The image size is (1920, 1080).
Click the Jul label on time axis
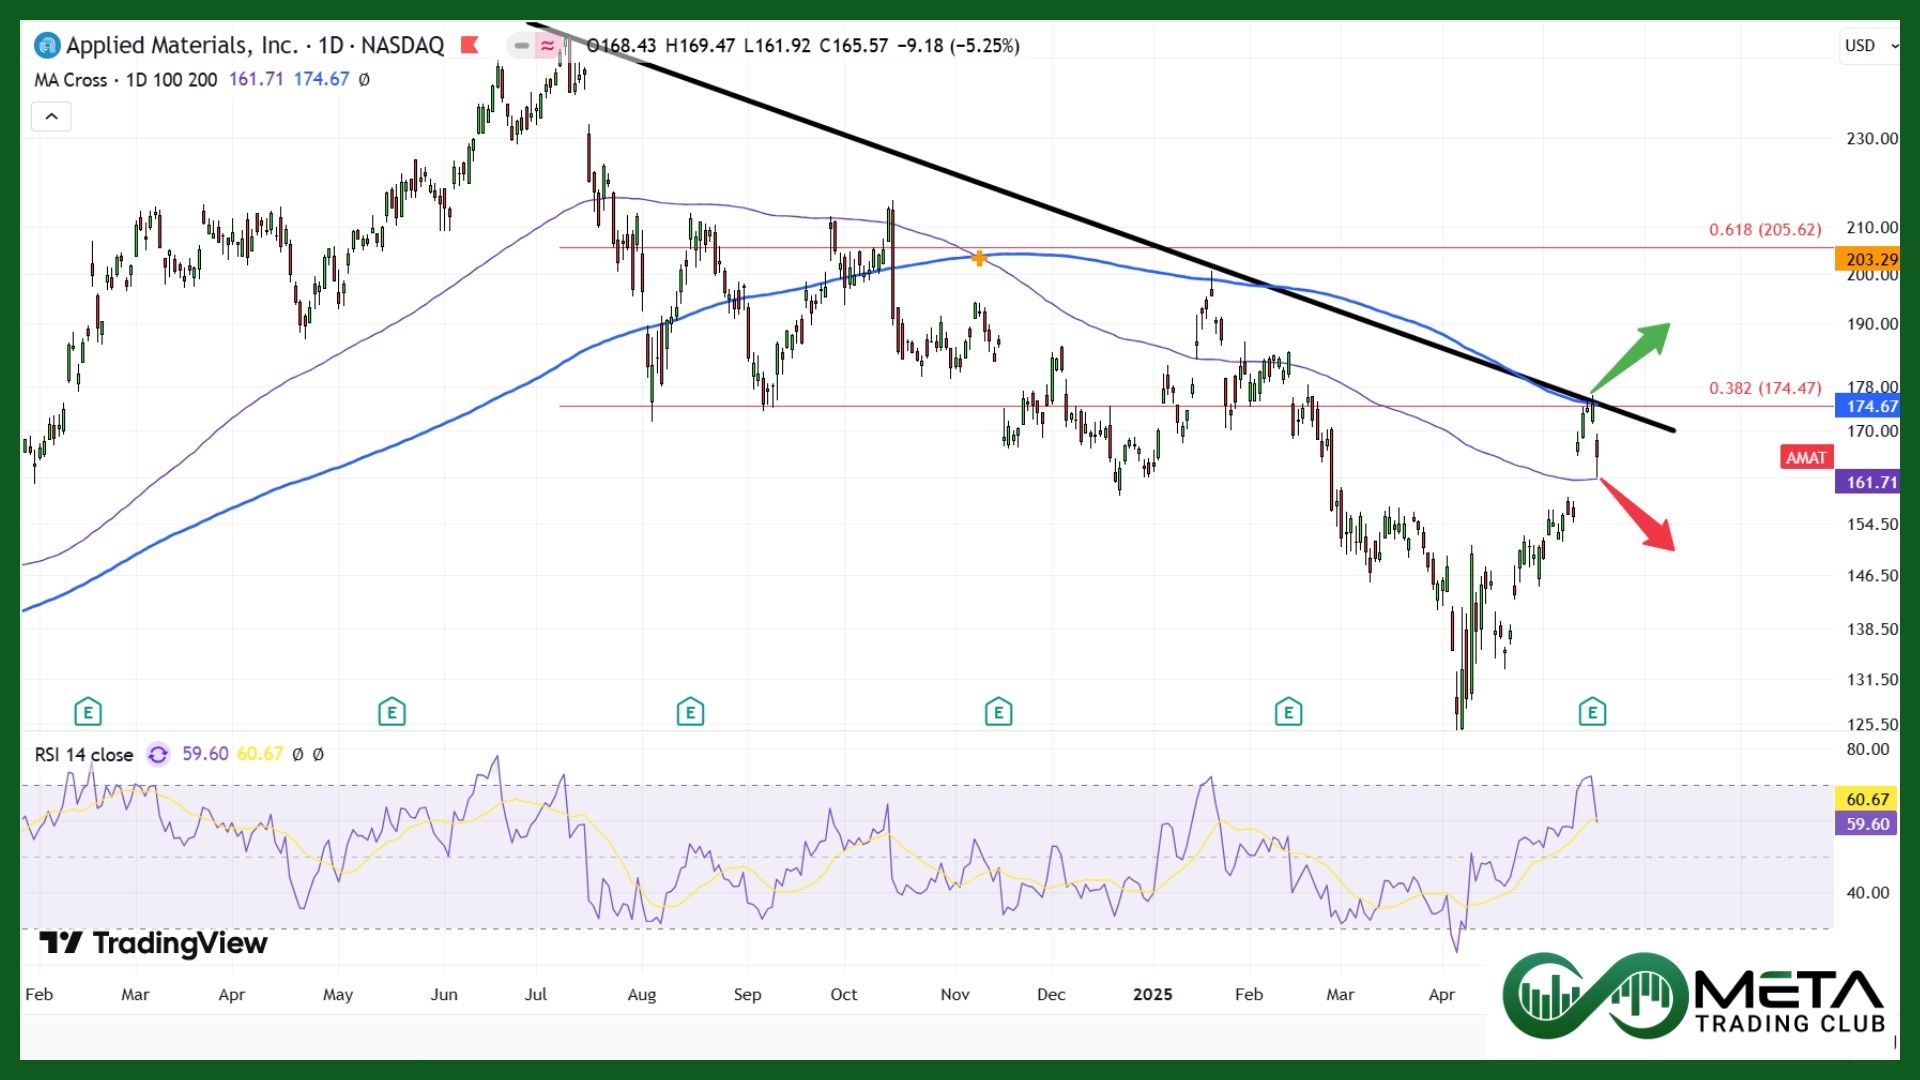[536, 995]
